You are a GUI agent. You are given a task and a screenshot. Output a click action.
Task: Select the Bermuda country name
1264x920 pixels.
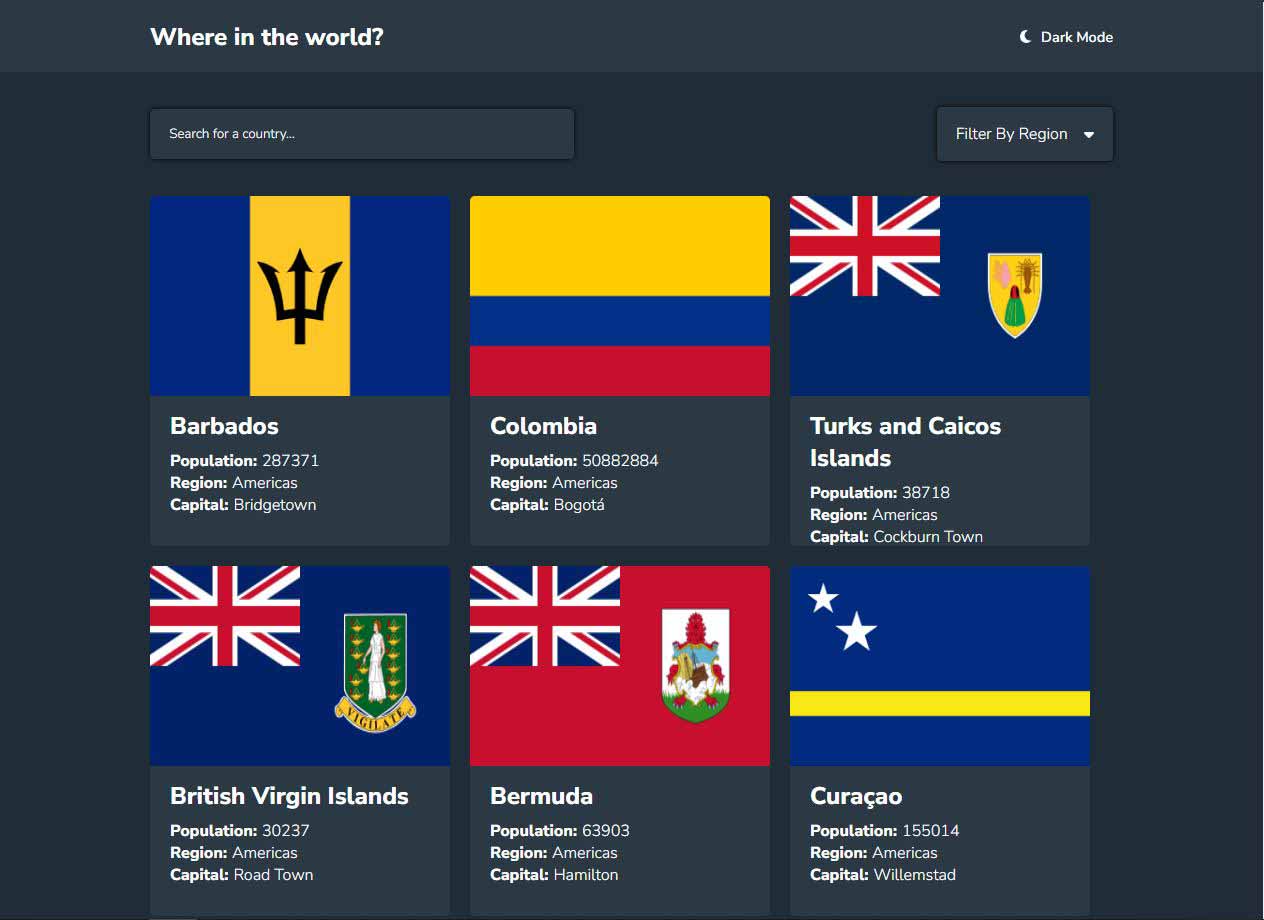(x=542, y=796)
